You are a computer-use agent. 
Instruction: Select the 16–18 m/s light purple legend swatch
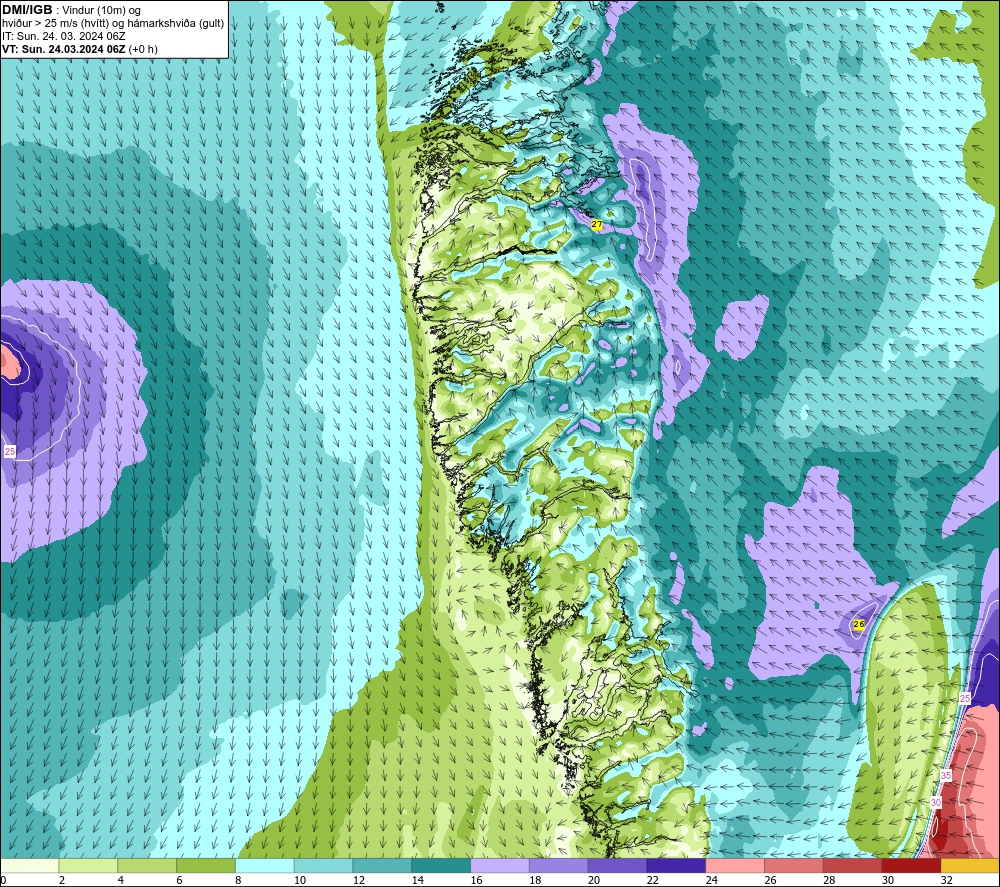pyautogui.click(x=500, y=865)
